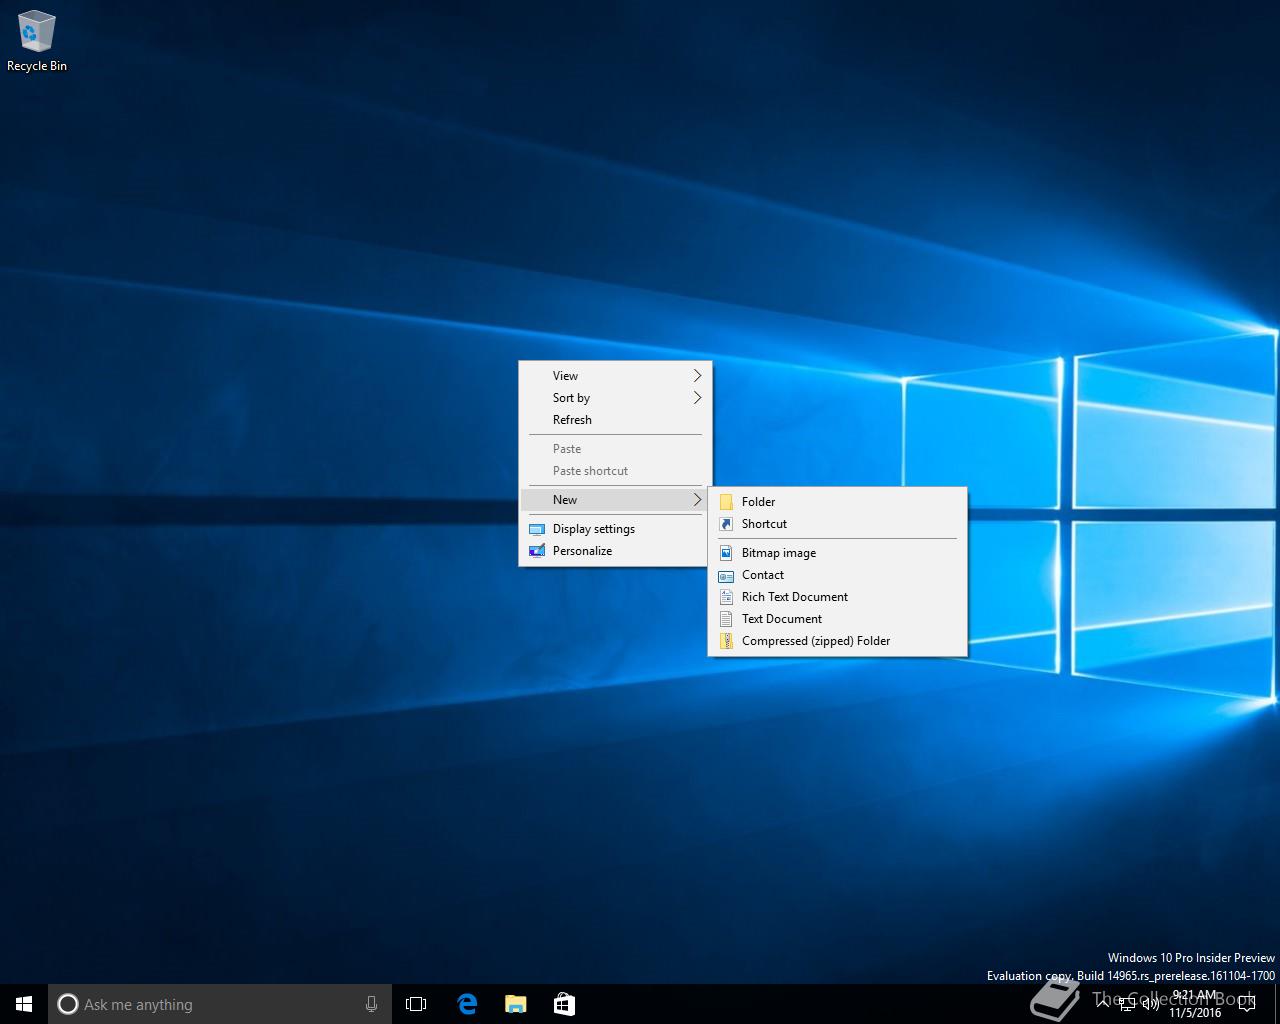Open the Action Center notifications icon
Image resolution: width=1280 pixels, height=1024 pixels.
click(1246, 1004)
